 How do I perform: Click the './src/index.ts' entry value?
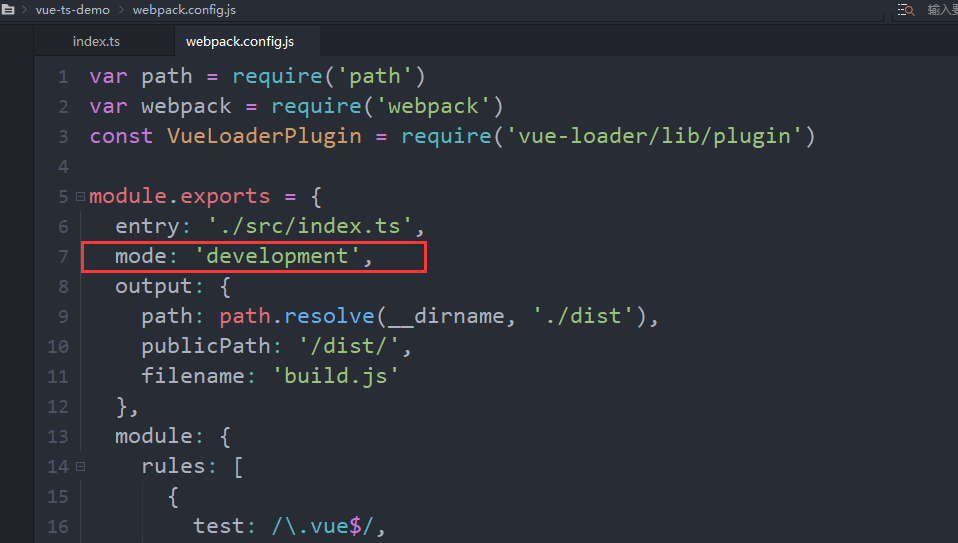(316, 227)
